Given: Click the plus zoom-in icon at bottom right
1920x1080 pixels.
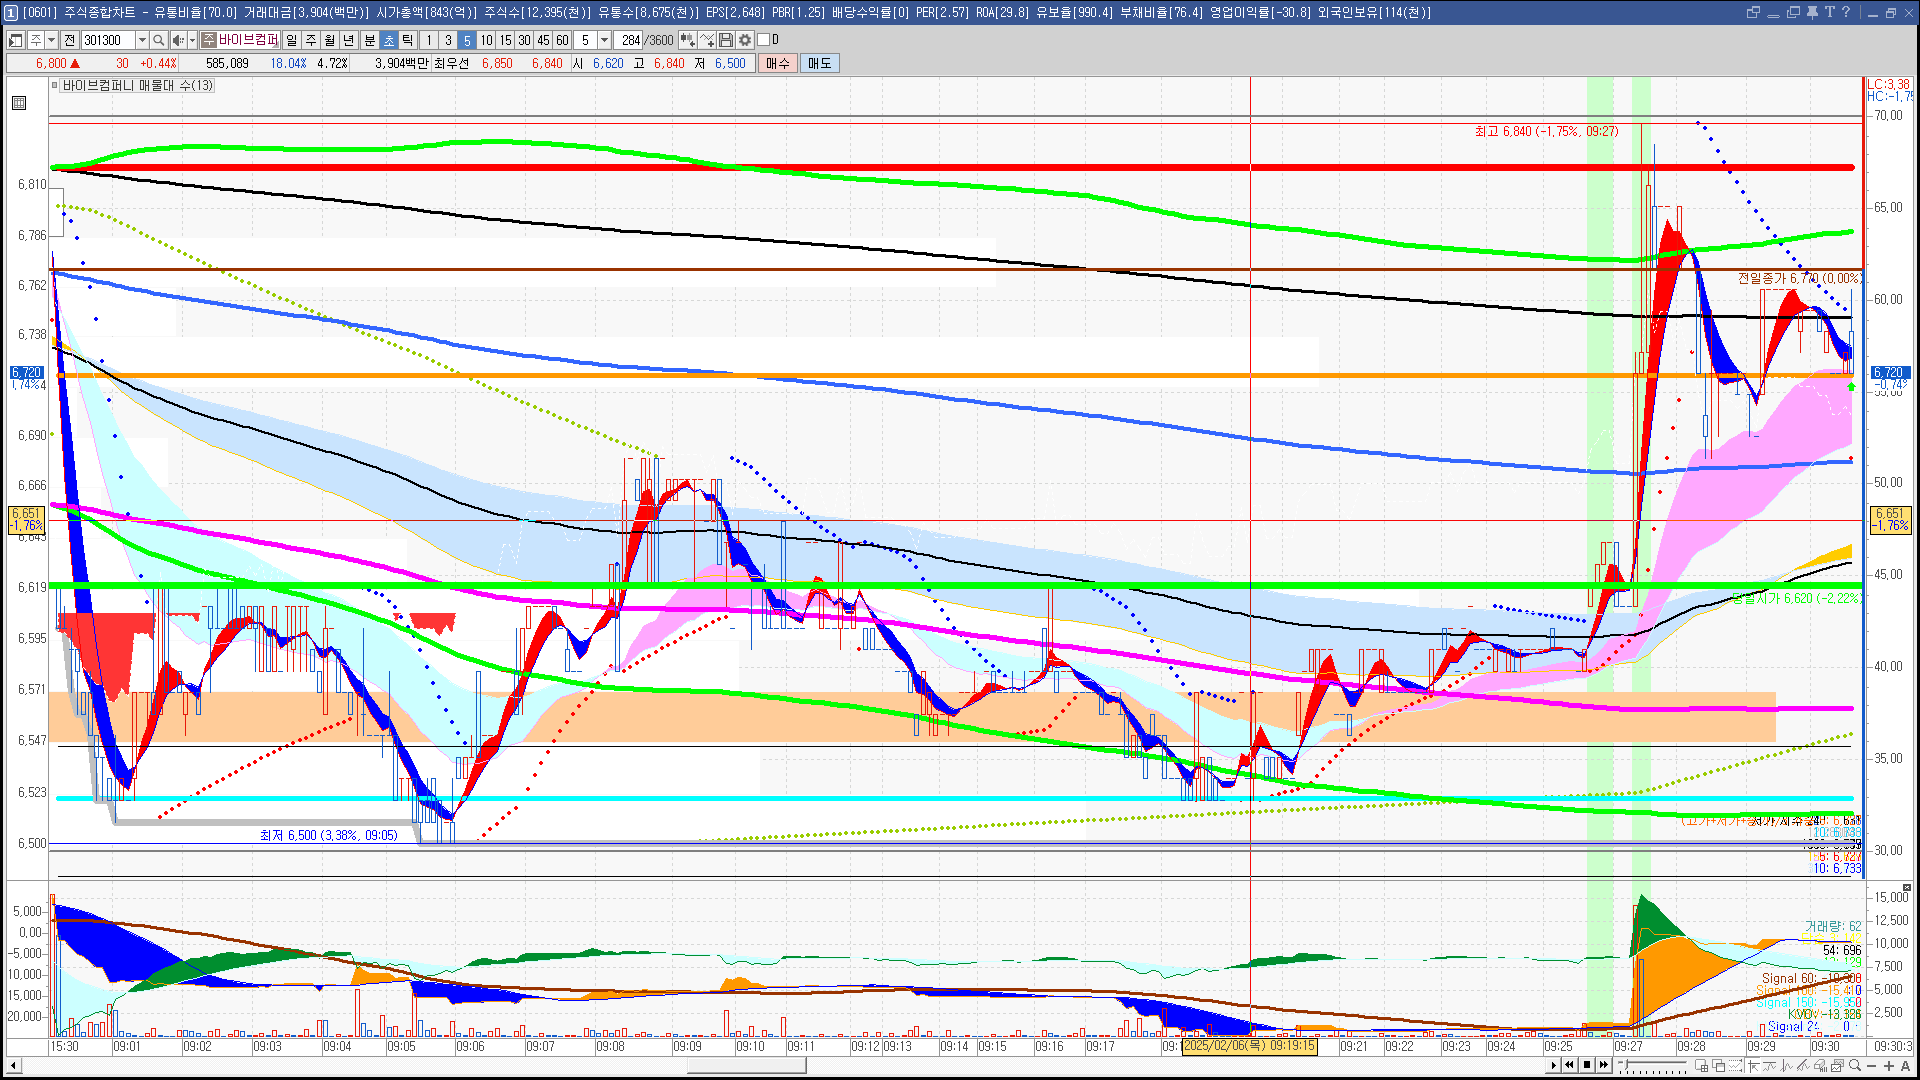Looking at the screenshot, I should (1889, 1066).
